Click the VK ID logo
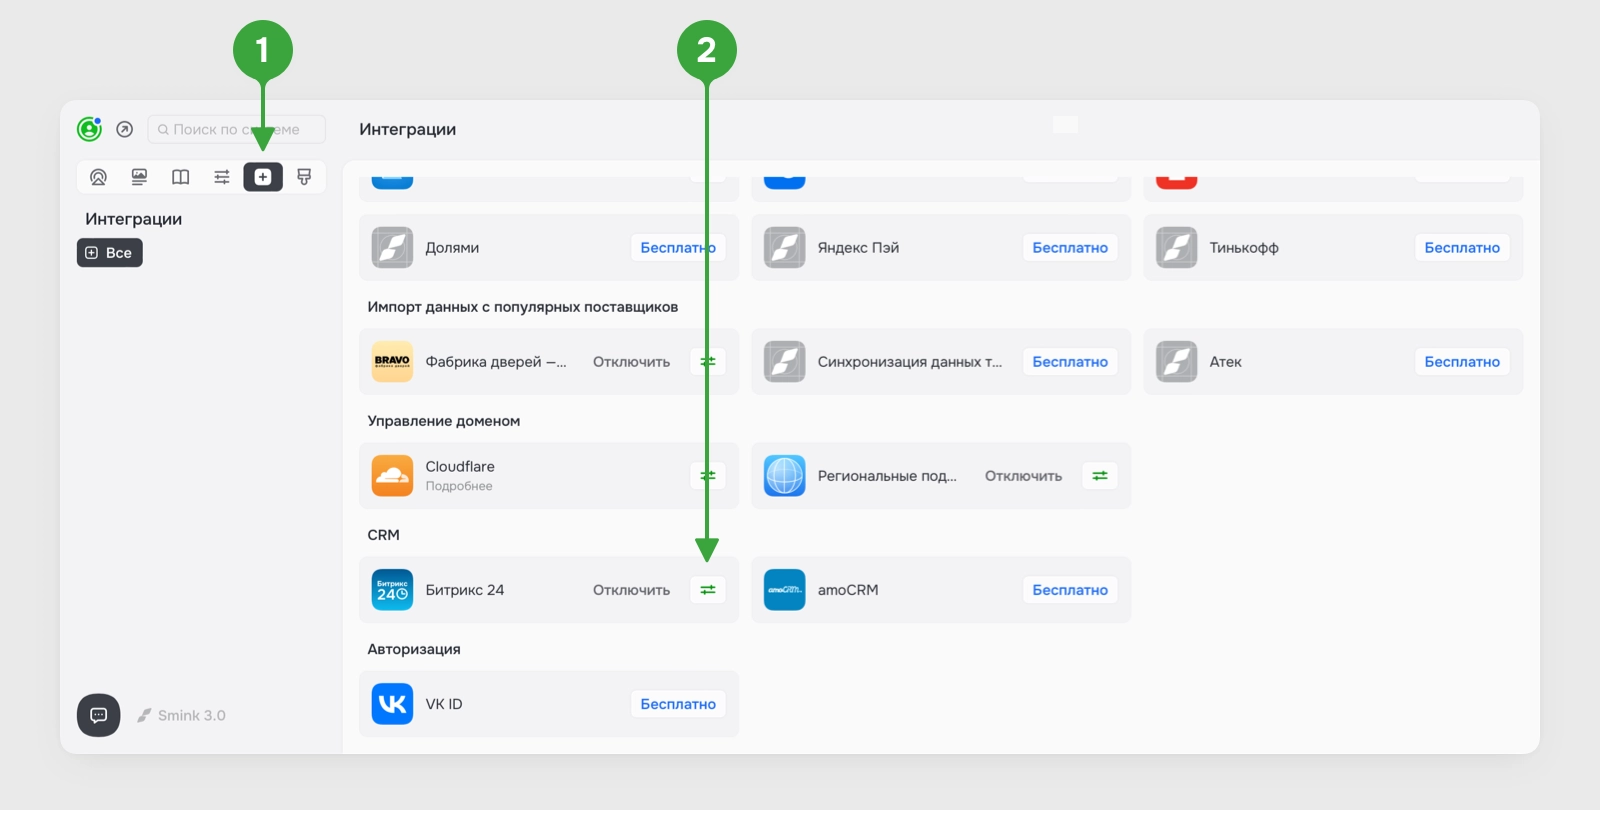This screenshot has width=1600, height=814. (392, 704)
